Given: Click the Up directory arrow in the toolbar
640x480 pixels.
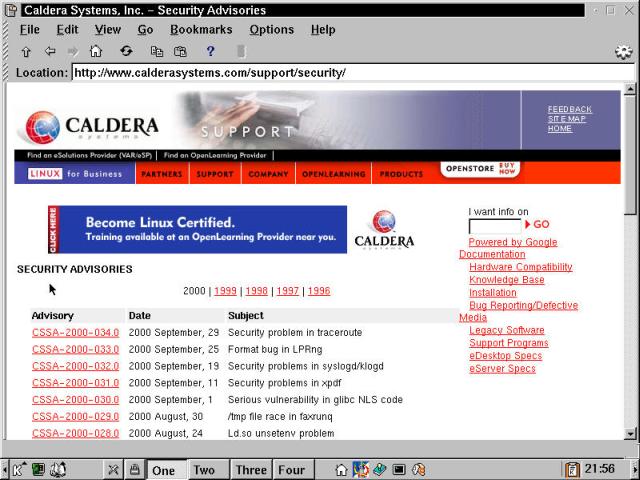Looking at the screenshot, I should point(26,51).
